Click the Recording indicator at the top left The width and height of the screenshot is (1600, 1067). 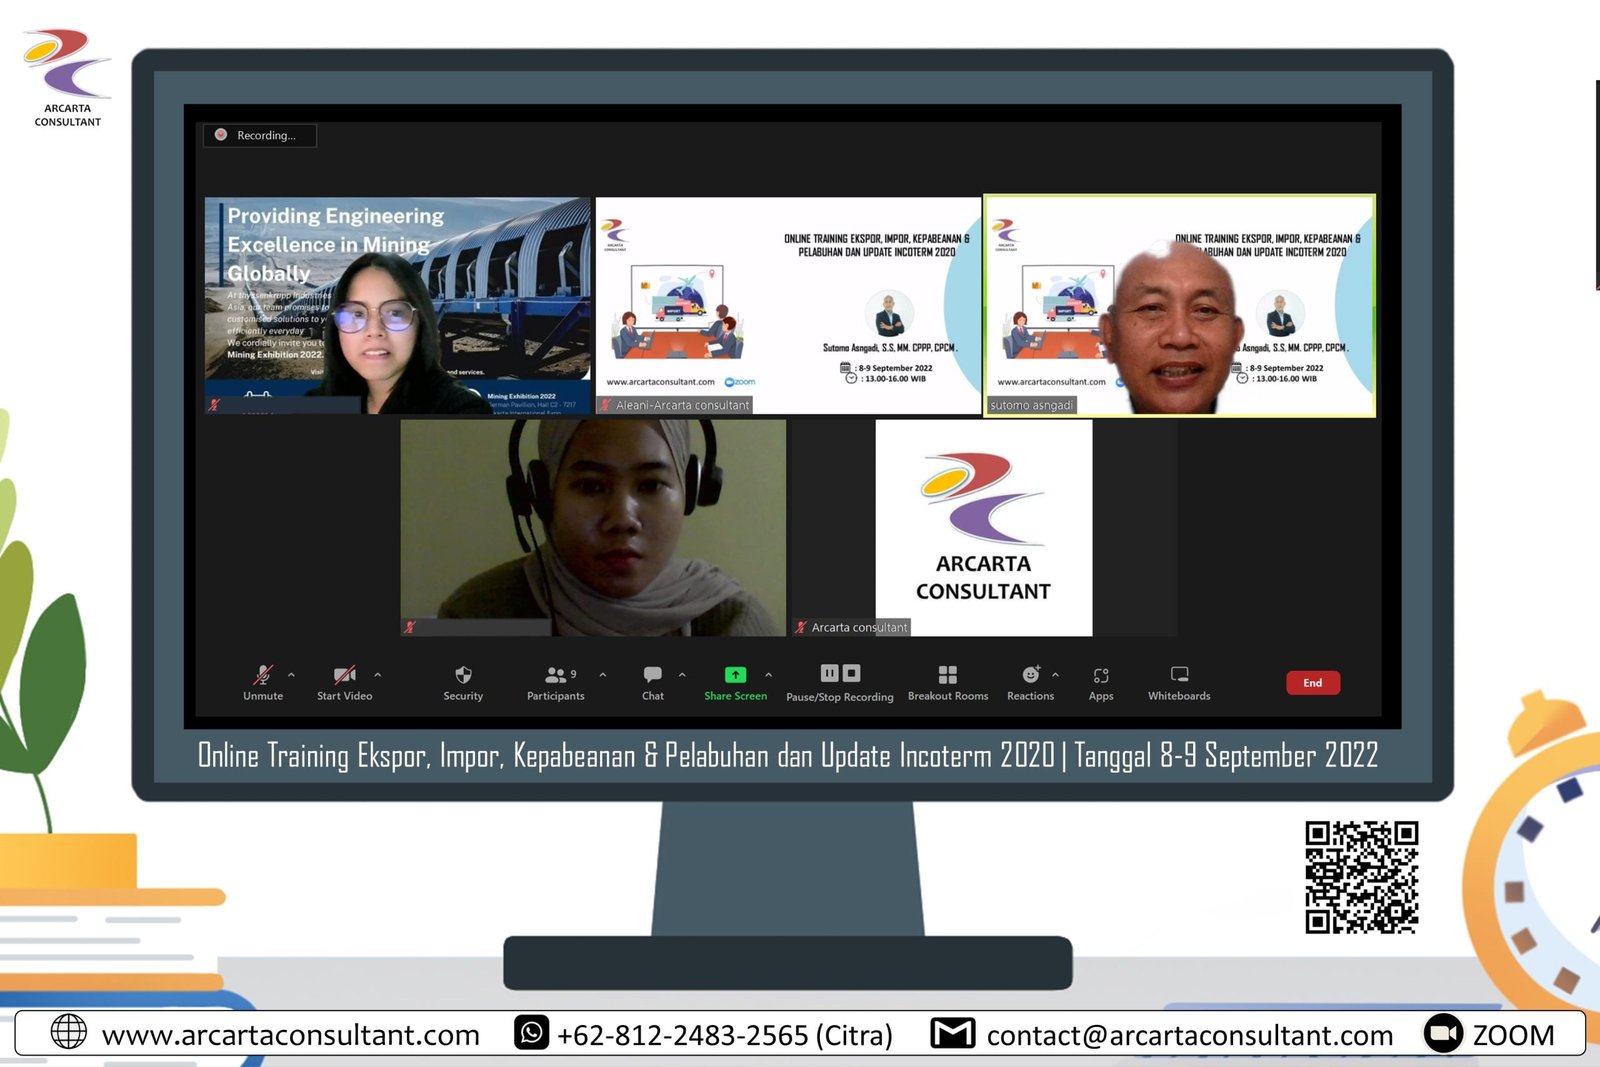tap(260, 135)
